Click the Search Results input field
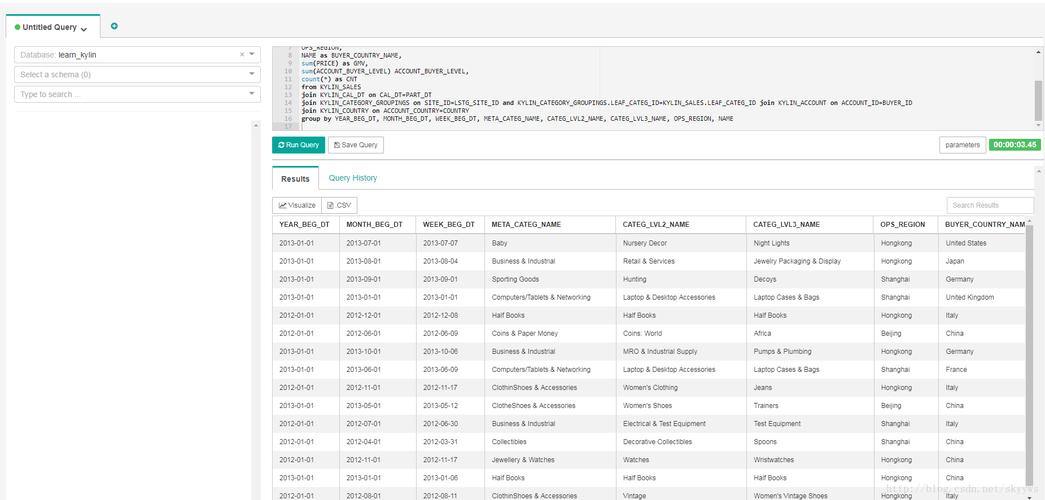Viewport: 1045px width, 500px height. [x=989, y=205]
